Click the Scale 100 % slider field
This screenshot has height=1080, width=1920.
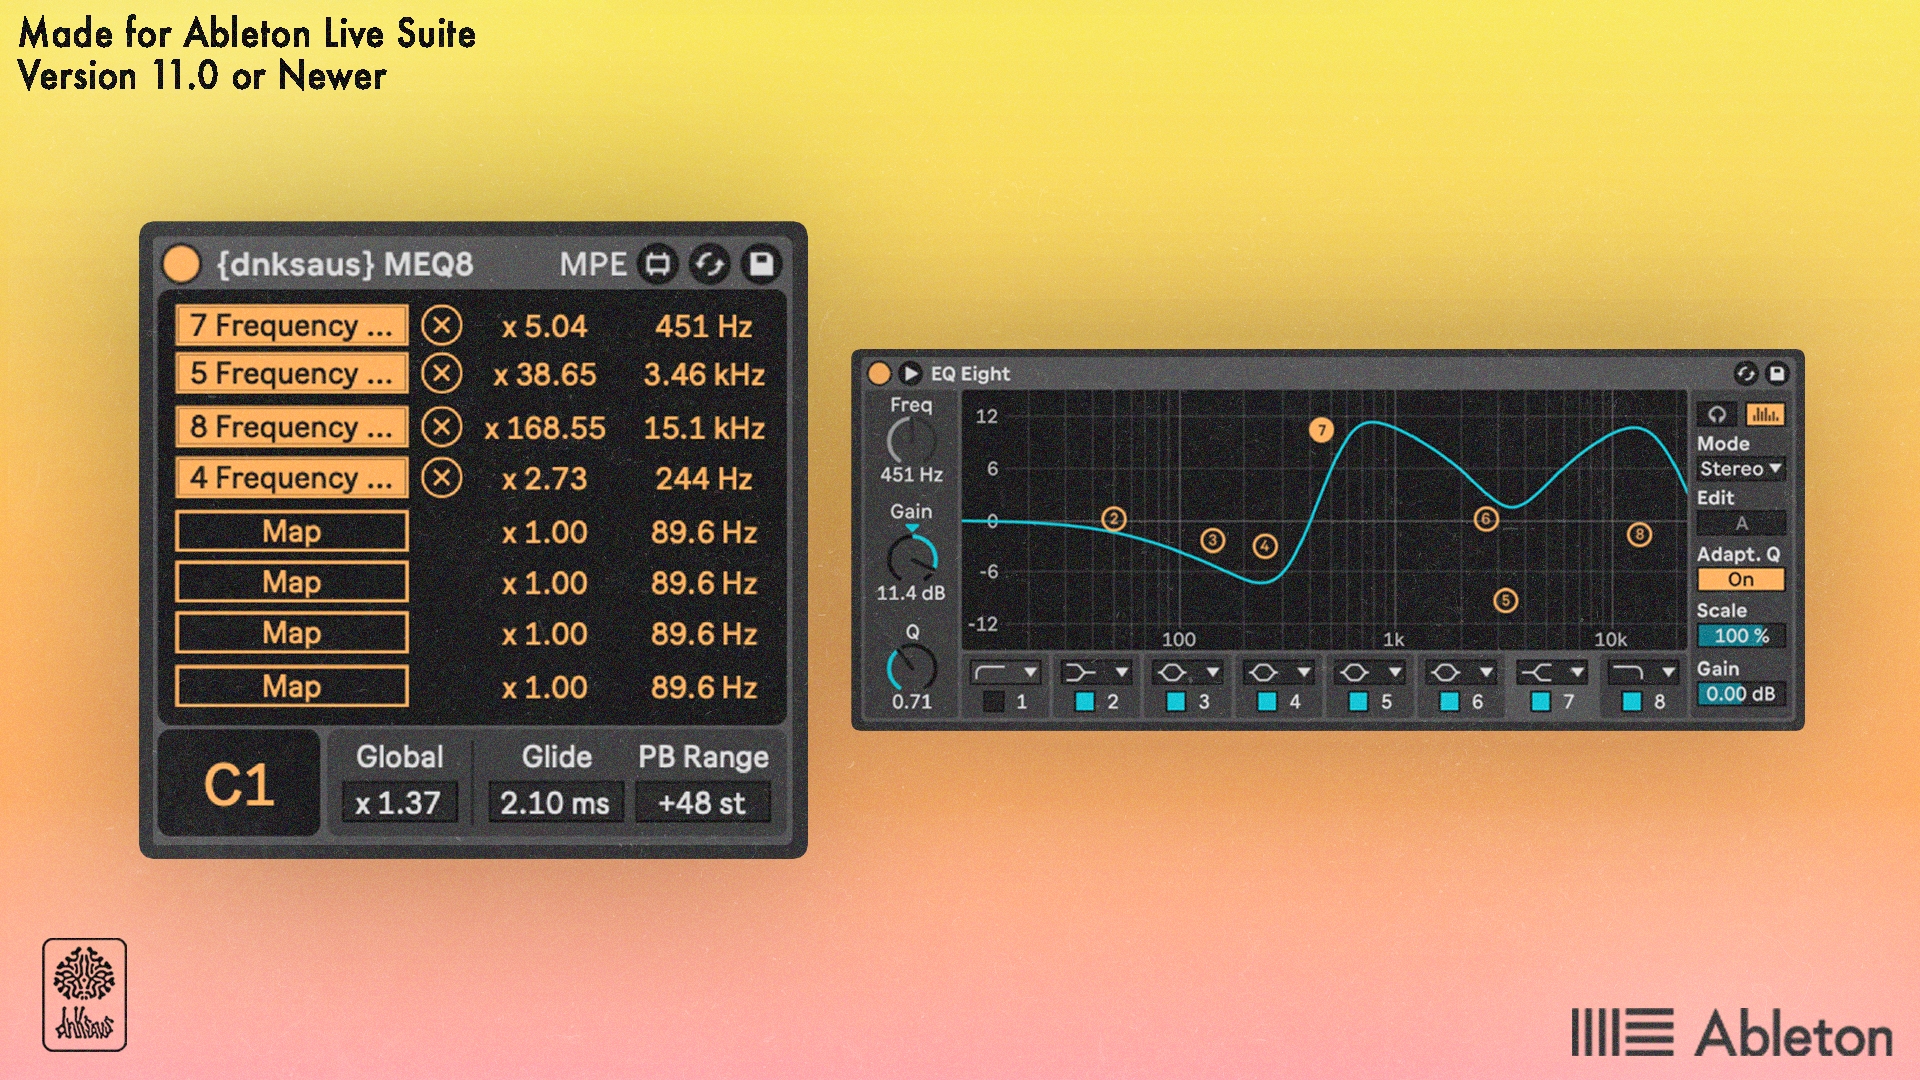pyautogui.click(x=1741, y=636)
